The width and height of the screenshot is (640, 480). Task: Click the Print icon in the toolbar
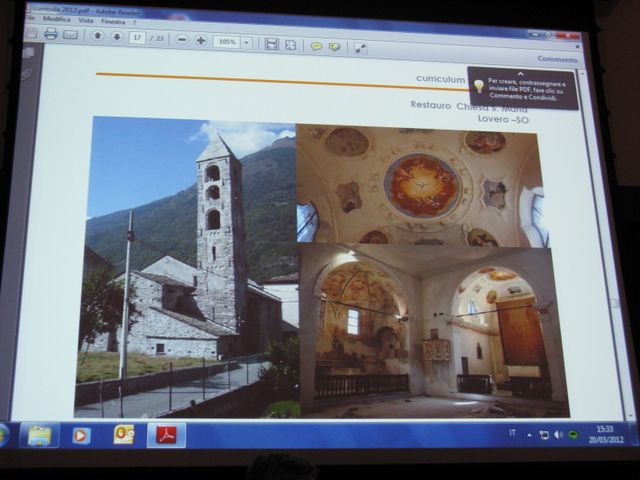51,34
